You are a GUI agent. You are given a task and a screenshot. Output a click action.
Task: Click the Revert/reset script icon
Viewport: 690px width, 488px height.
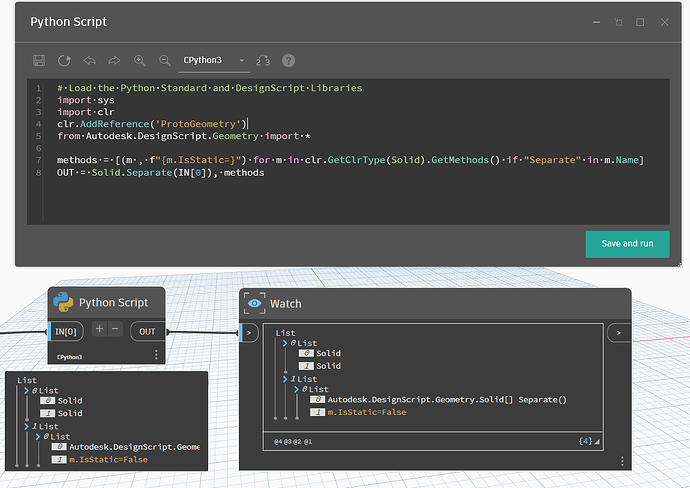(65, 61)
